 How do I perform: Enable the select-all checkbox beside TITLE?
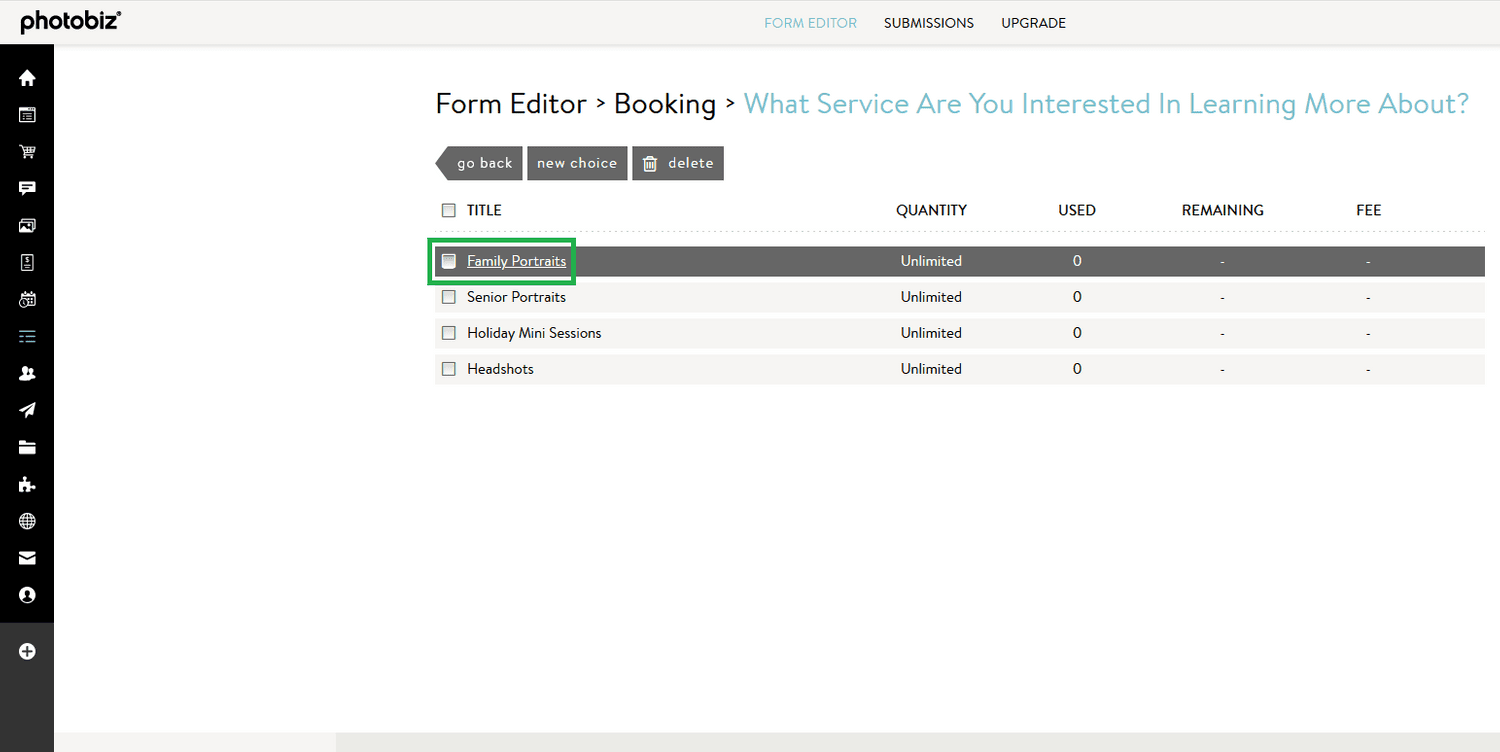pos(448,210)
